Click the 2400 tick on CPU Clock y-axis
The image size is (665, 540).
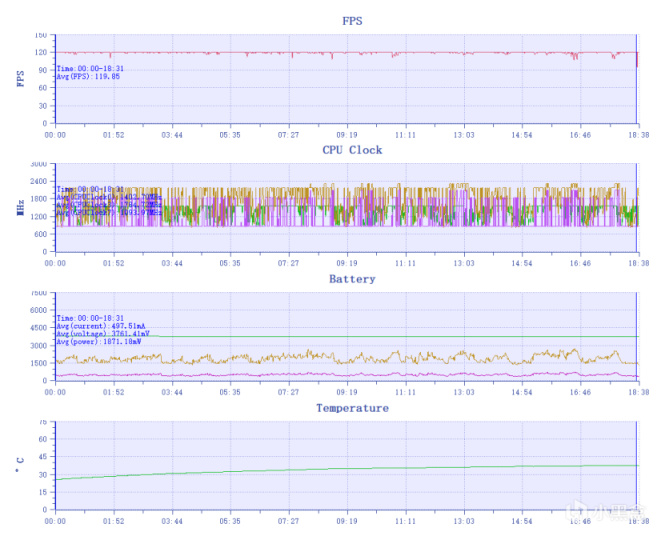click(39, 182)
